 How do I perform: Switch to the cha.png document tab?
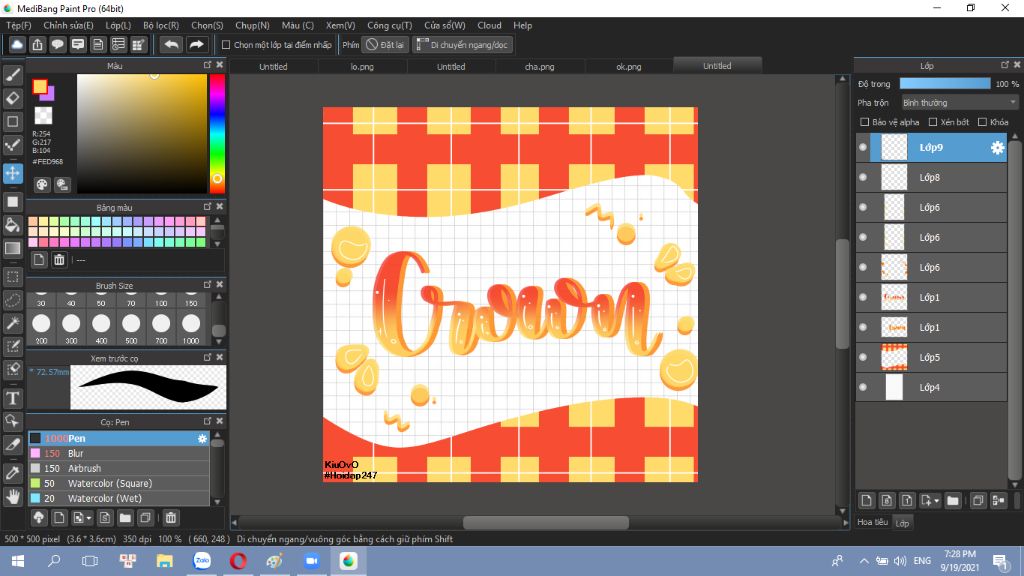pos(539,67)
